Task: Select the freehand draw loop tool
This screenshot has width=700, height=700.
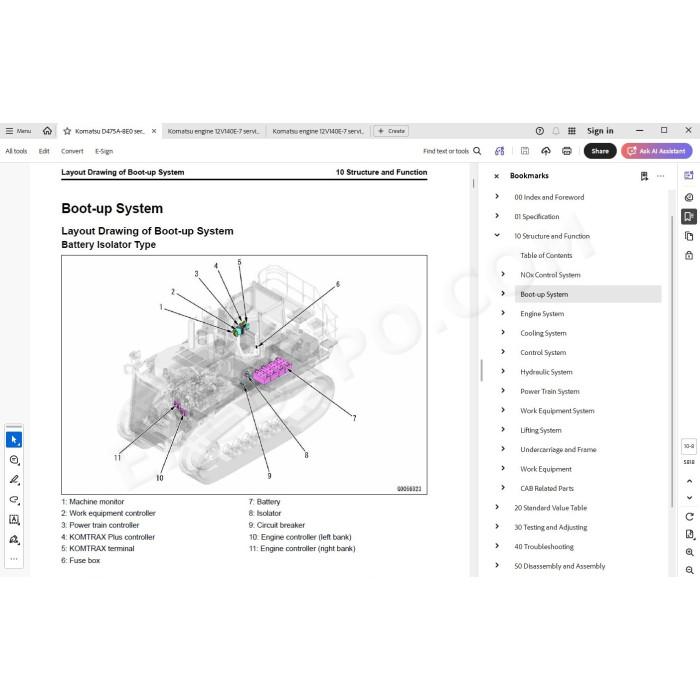Action: coord(14,500)
